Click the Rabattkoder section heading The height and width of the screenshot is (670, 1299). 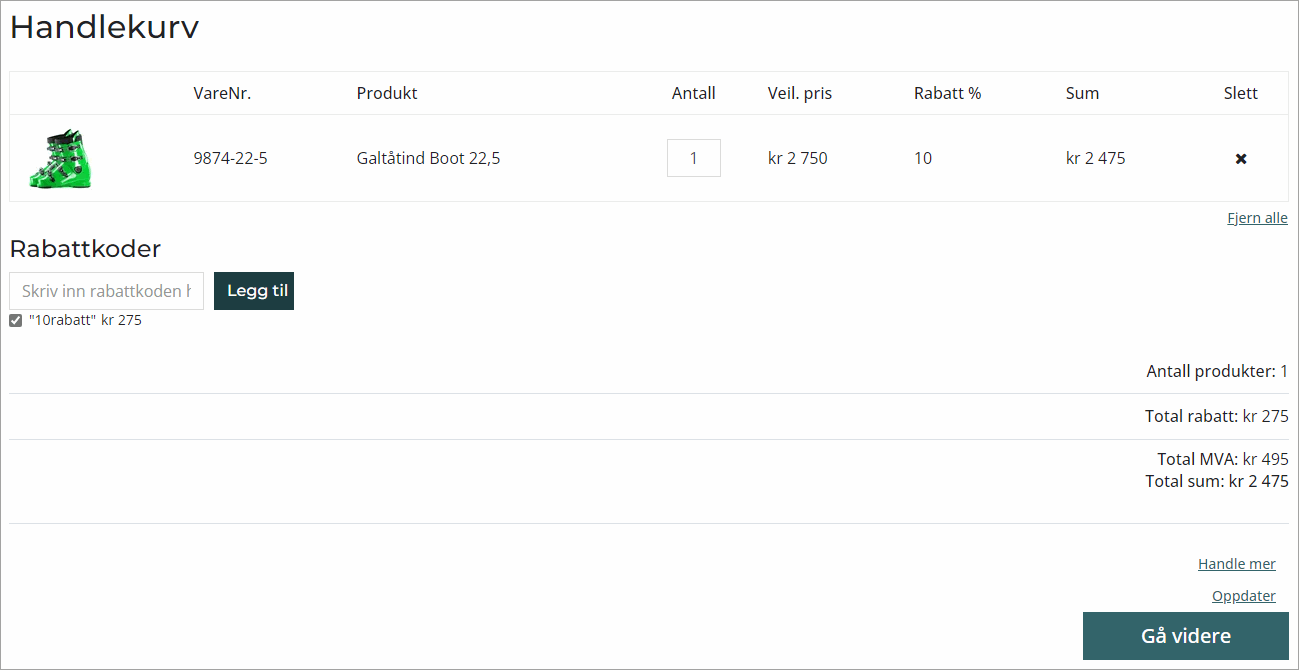coord(85,249)
